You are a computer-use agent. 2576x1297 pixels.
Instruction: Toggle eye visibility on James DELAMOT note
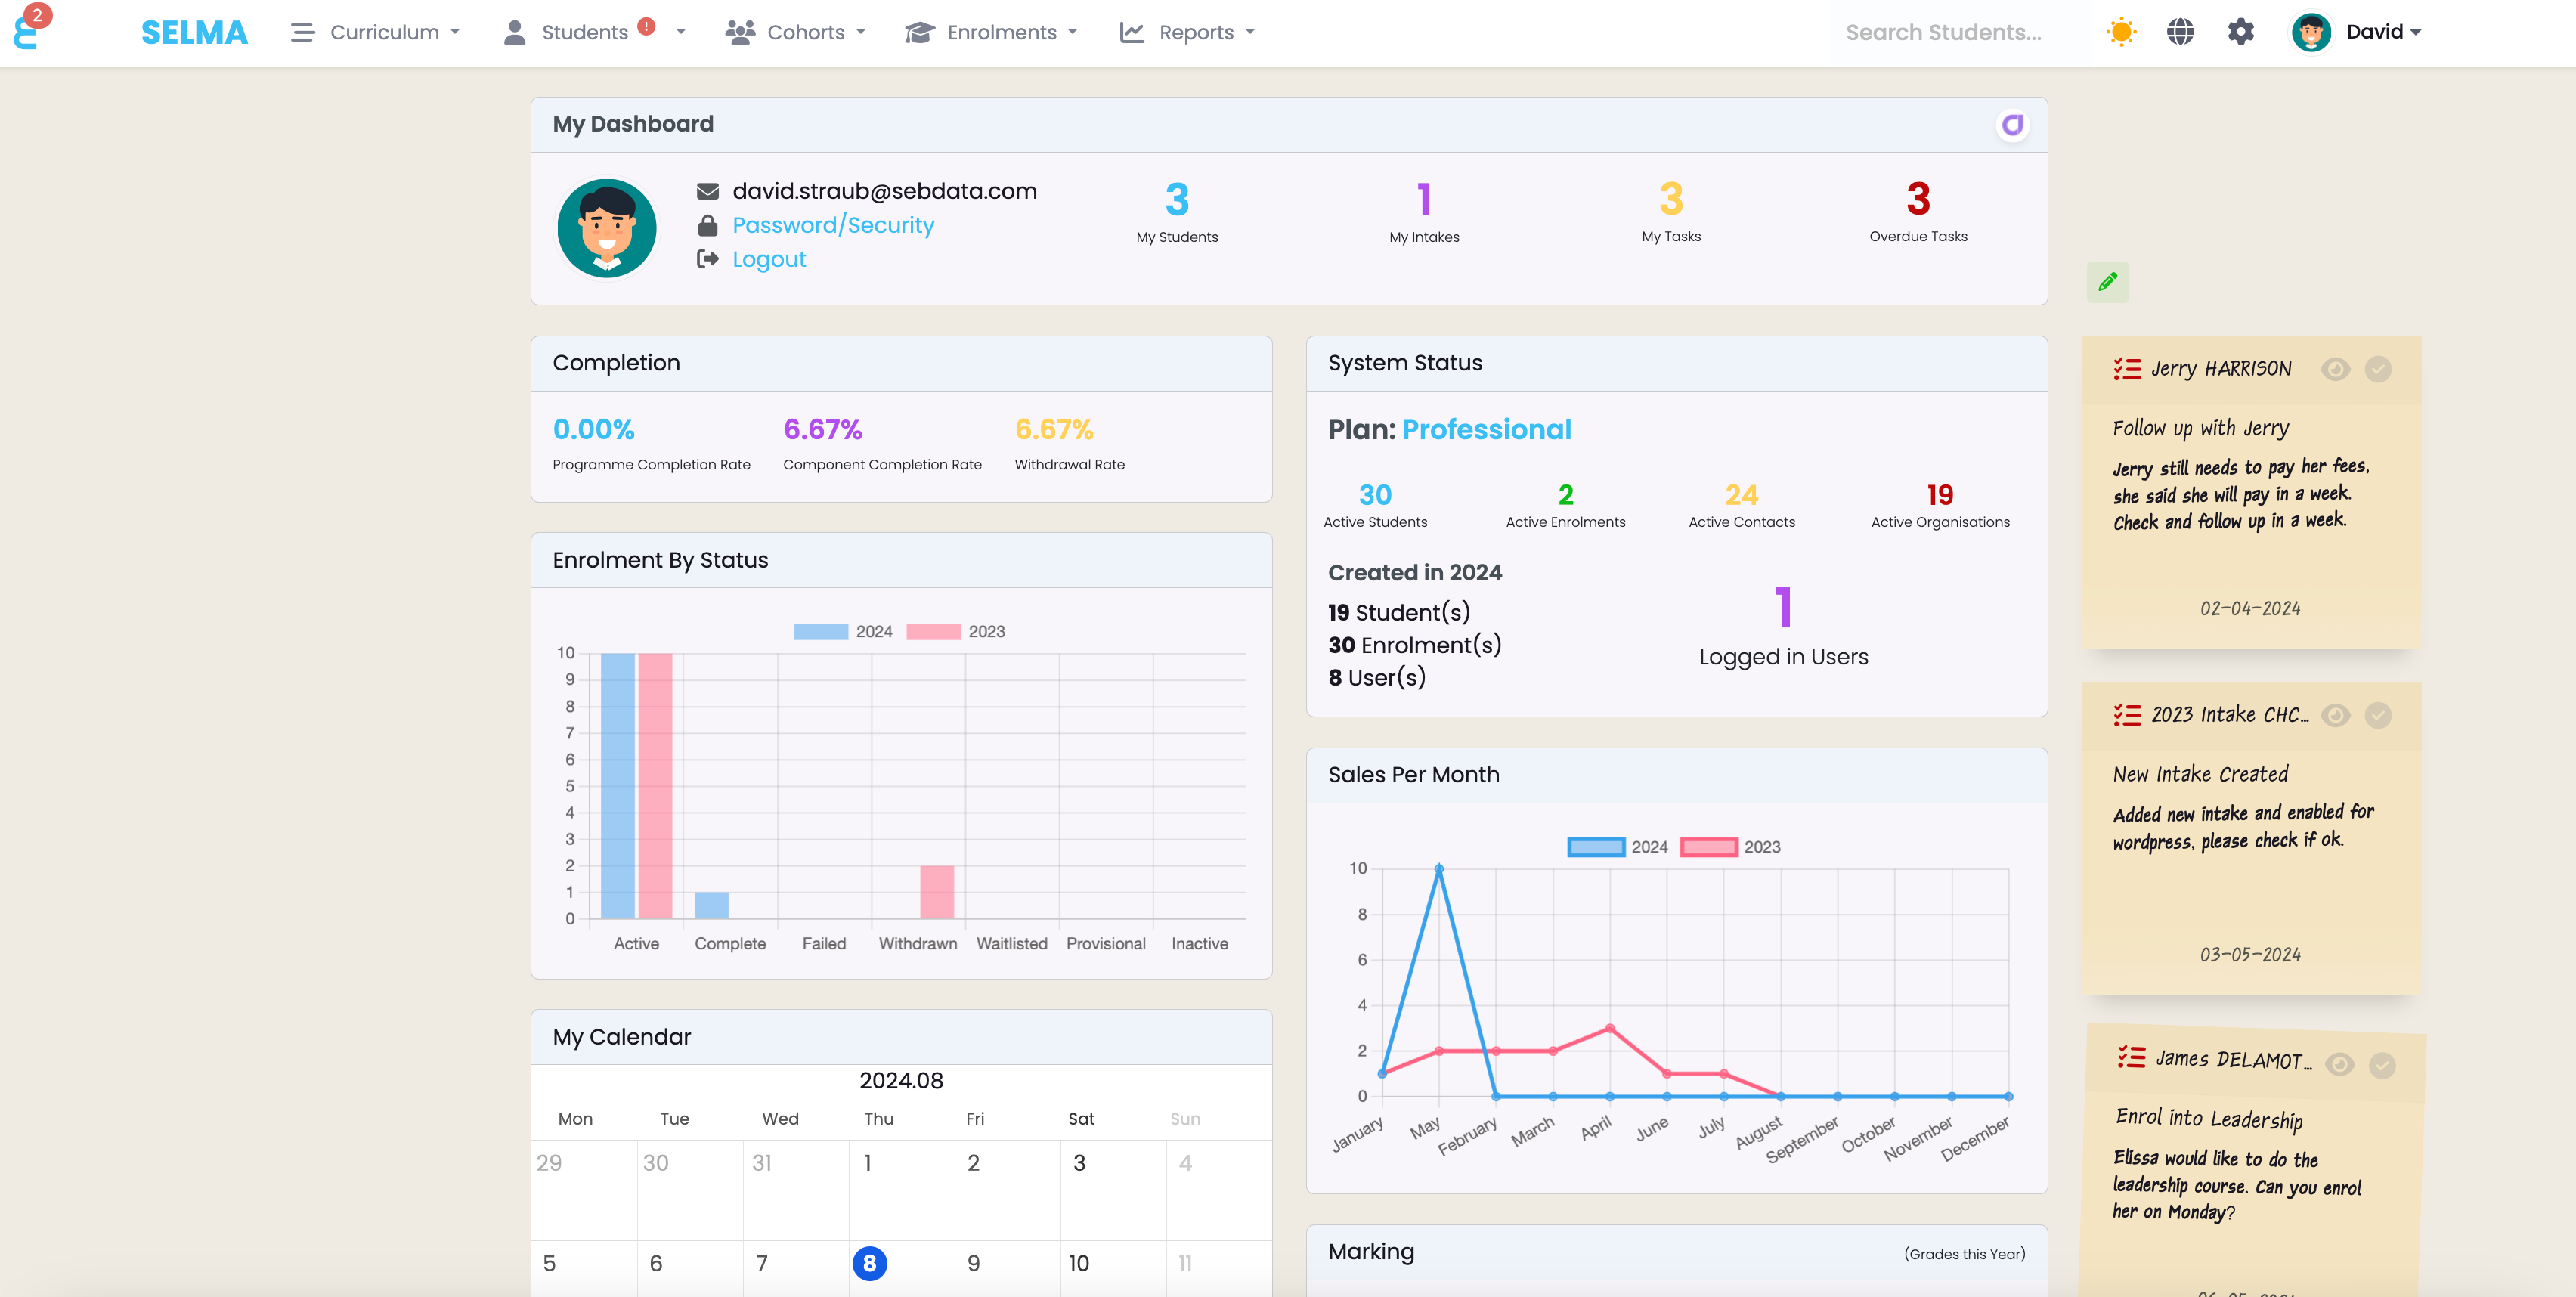coord(2339,1064)
